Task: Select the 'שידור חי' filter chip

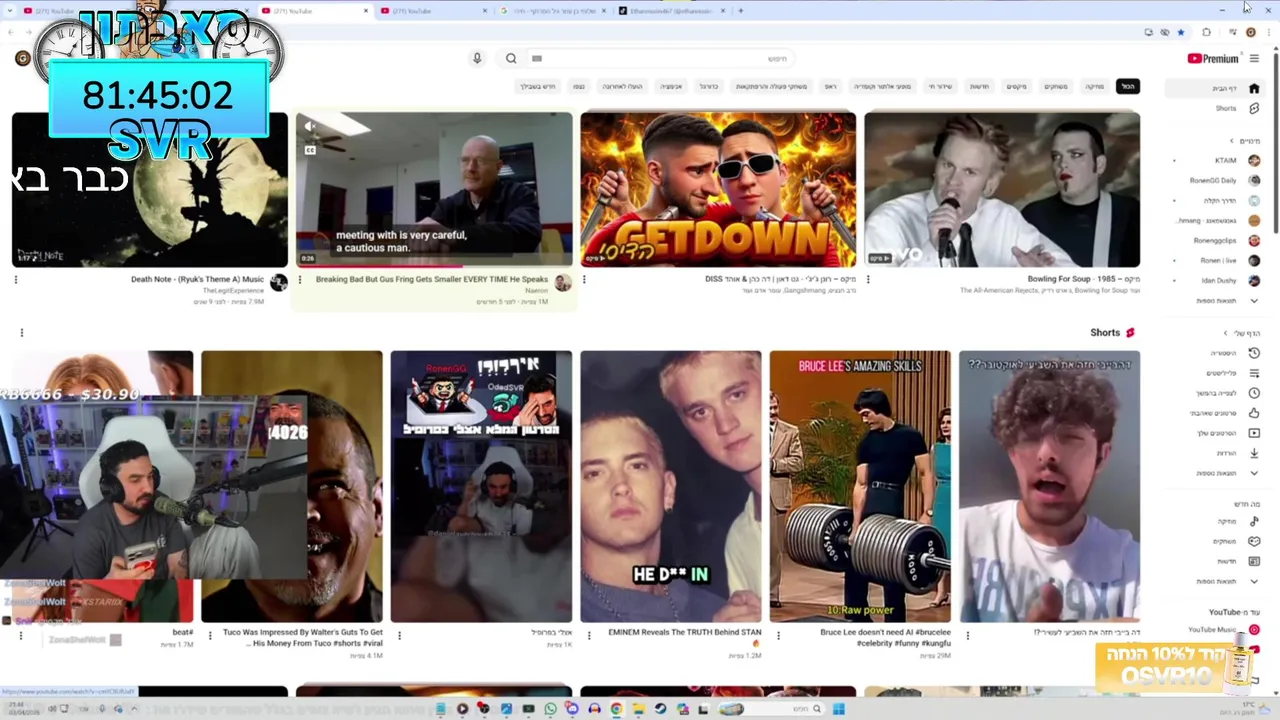Action: click(940, 87)
